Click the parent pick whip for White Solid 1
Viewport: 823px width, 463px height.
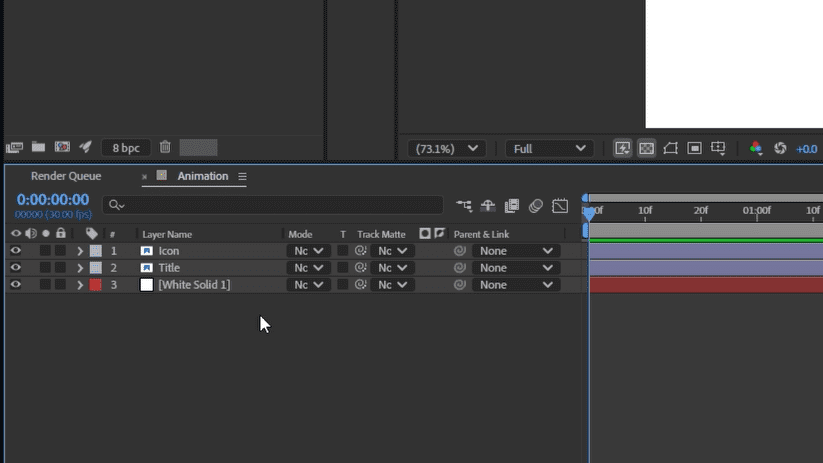click(x=460, y=285)
